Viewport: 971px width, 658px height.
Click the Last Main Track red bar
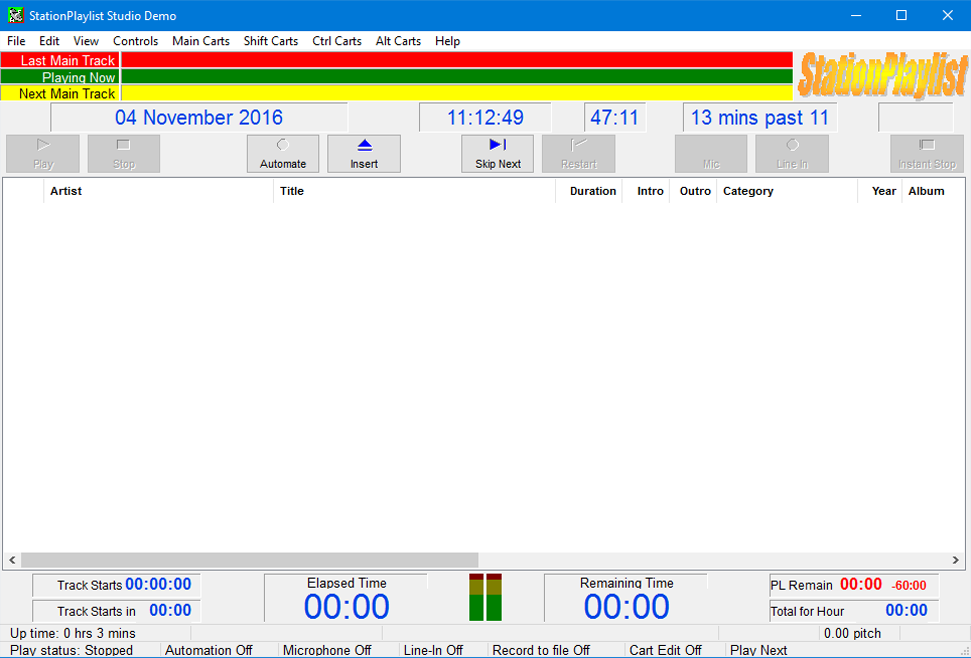tap(457, 60)
